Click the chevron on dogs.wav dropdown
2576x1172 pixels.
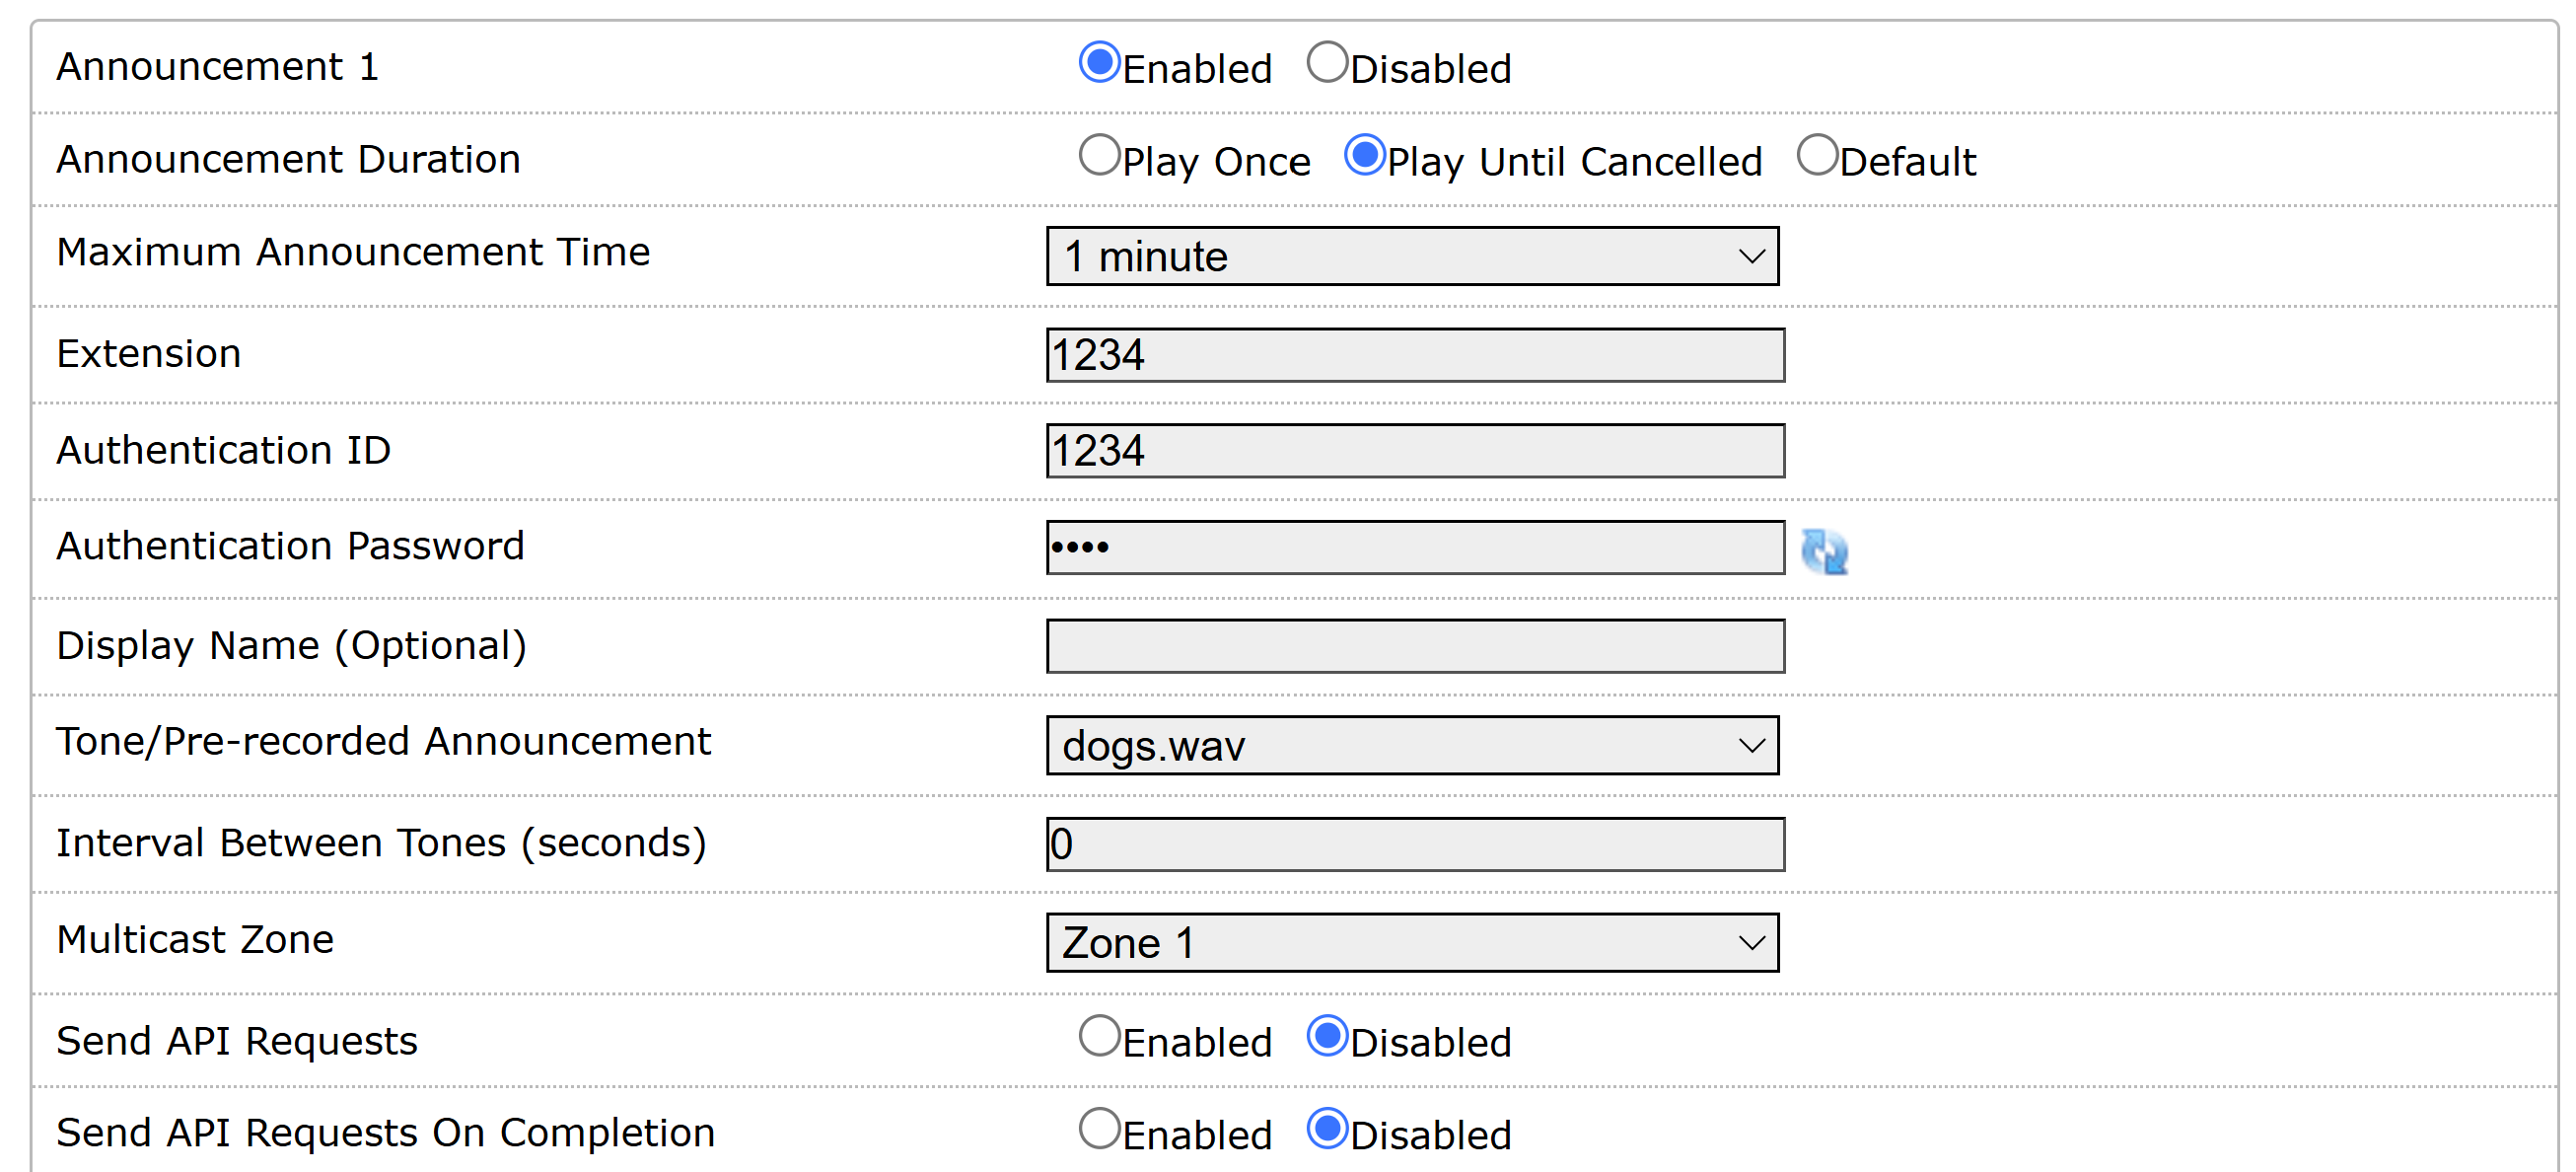[1751, 746]
